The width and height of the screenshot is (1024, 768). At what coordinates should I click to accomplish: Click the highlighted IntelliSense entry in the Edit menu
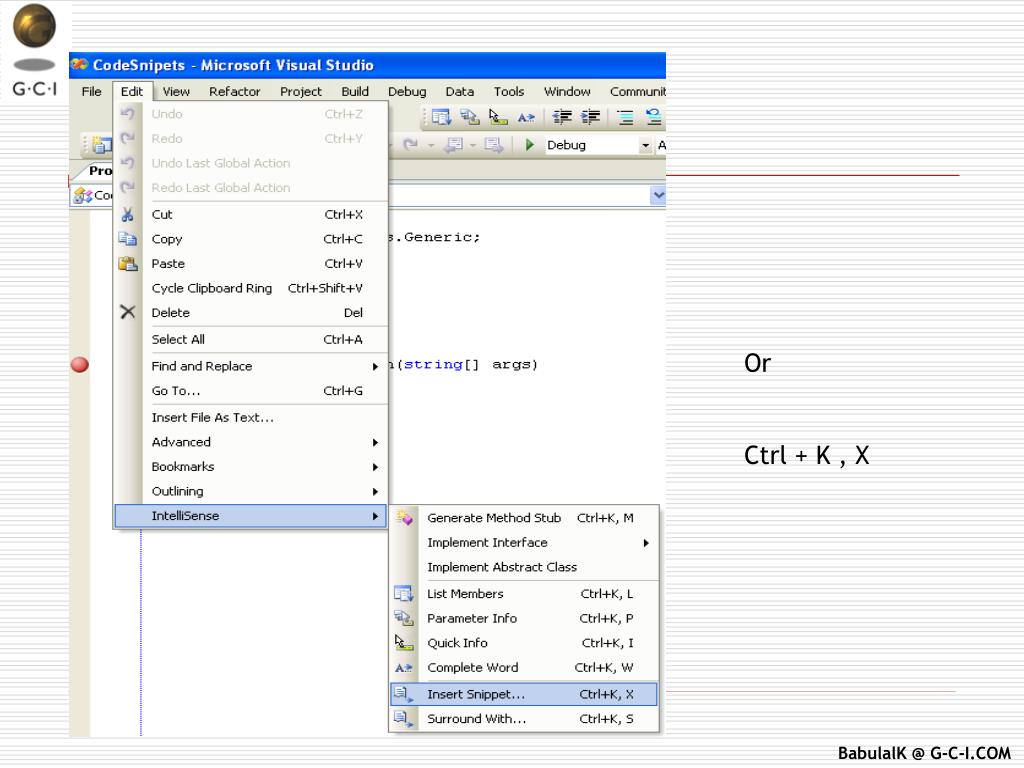coord(251,516)
